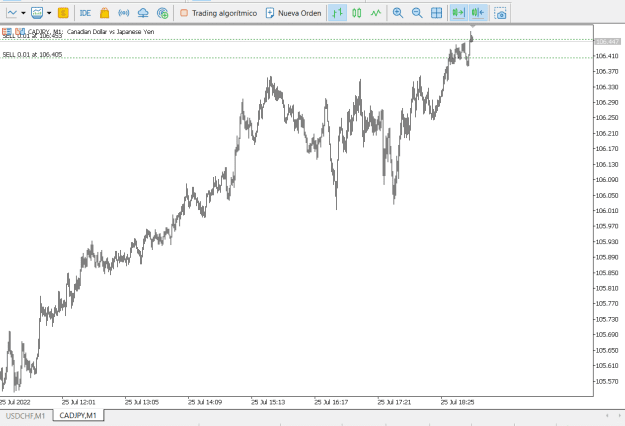Click 106.010 price scale value
The image size is (625, 426).
pyautogui.click(x=607, y=210)
